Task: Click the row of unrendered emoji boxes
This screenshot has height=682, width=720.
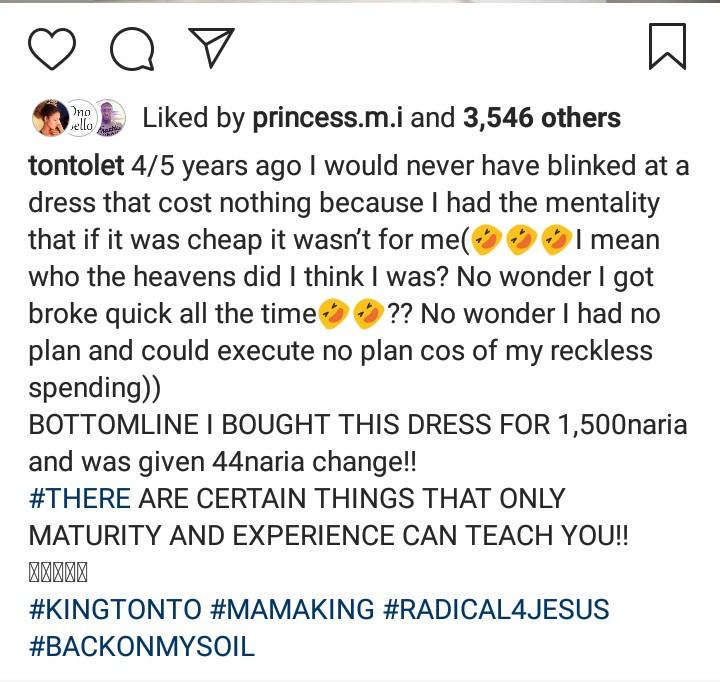Action: (x=58, y=573)
